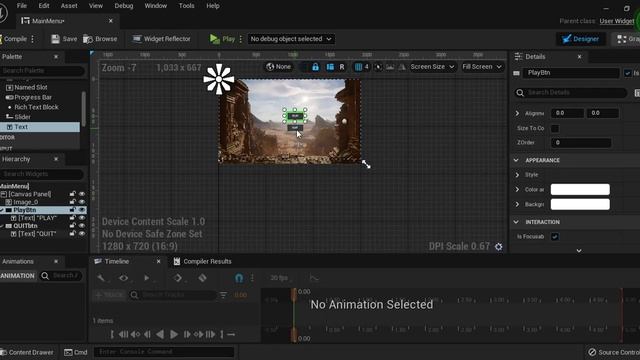Toggle the designer lock icon
Image resolution: width=640 pixels, height=360 pixels.
click(315, 67)
